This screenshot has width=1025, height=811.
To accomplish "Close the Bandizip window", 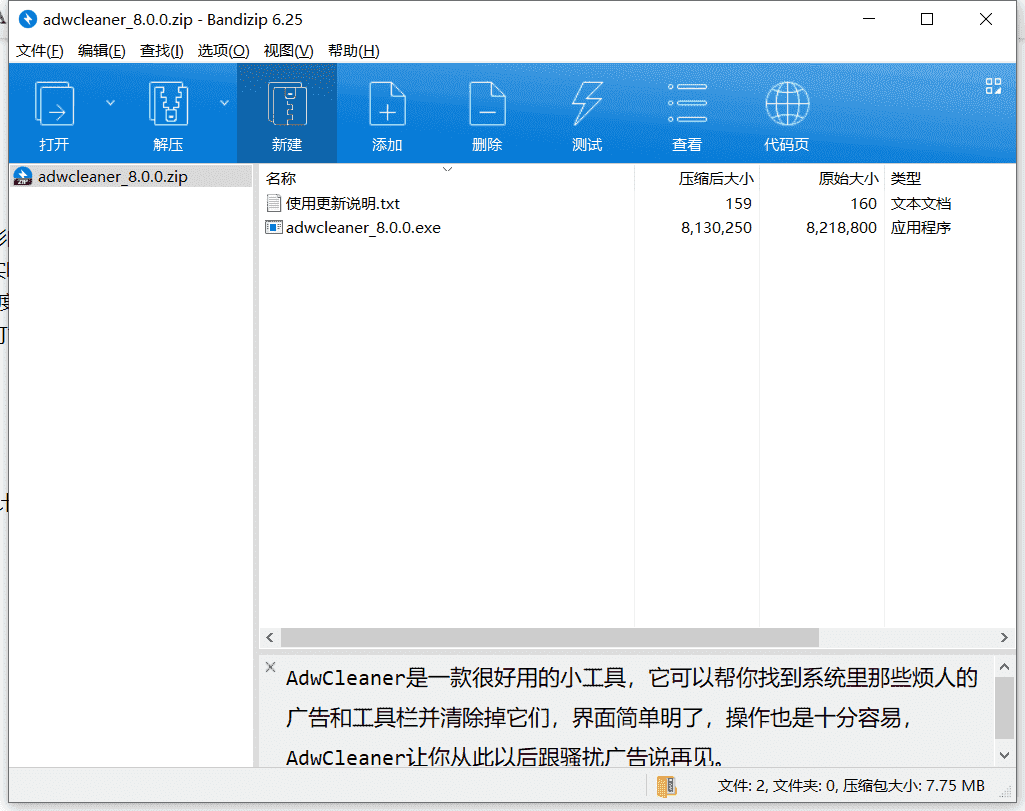I will pyautogui.click(x=986, y=20).
